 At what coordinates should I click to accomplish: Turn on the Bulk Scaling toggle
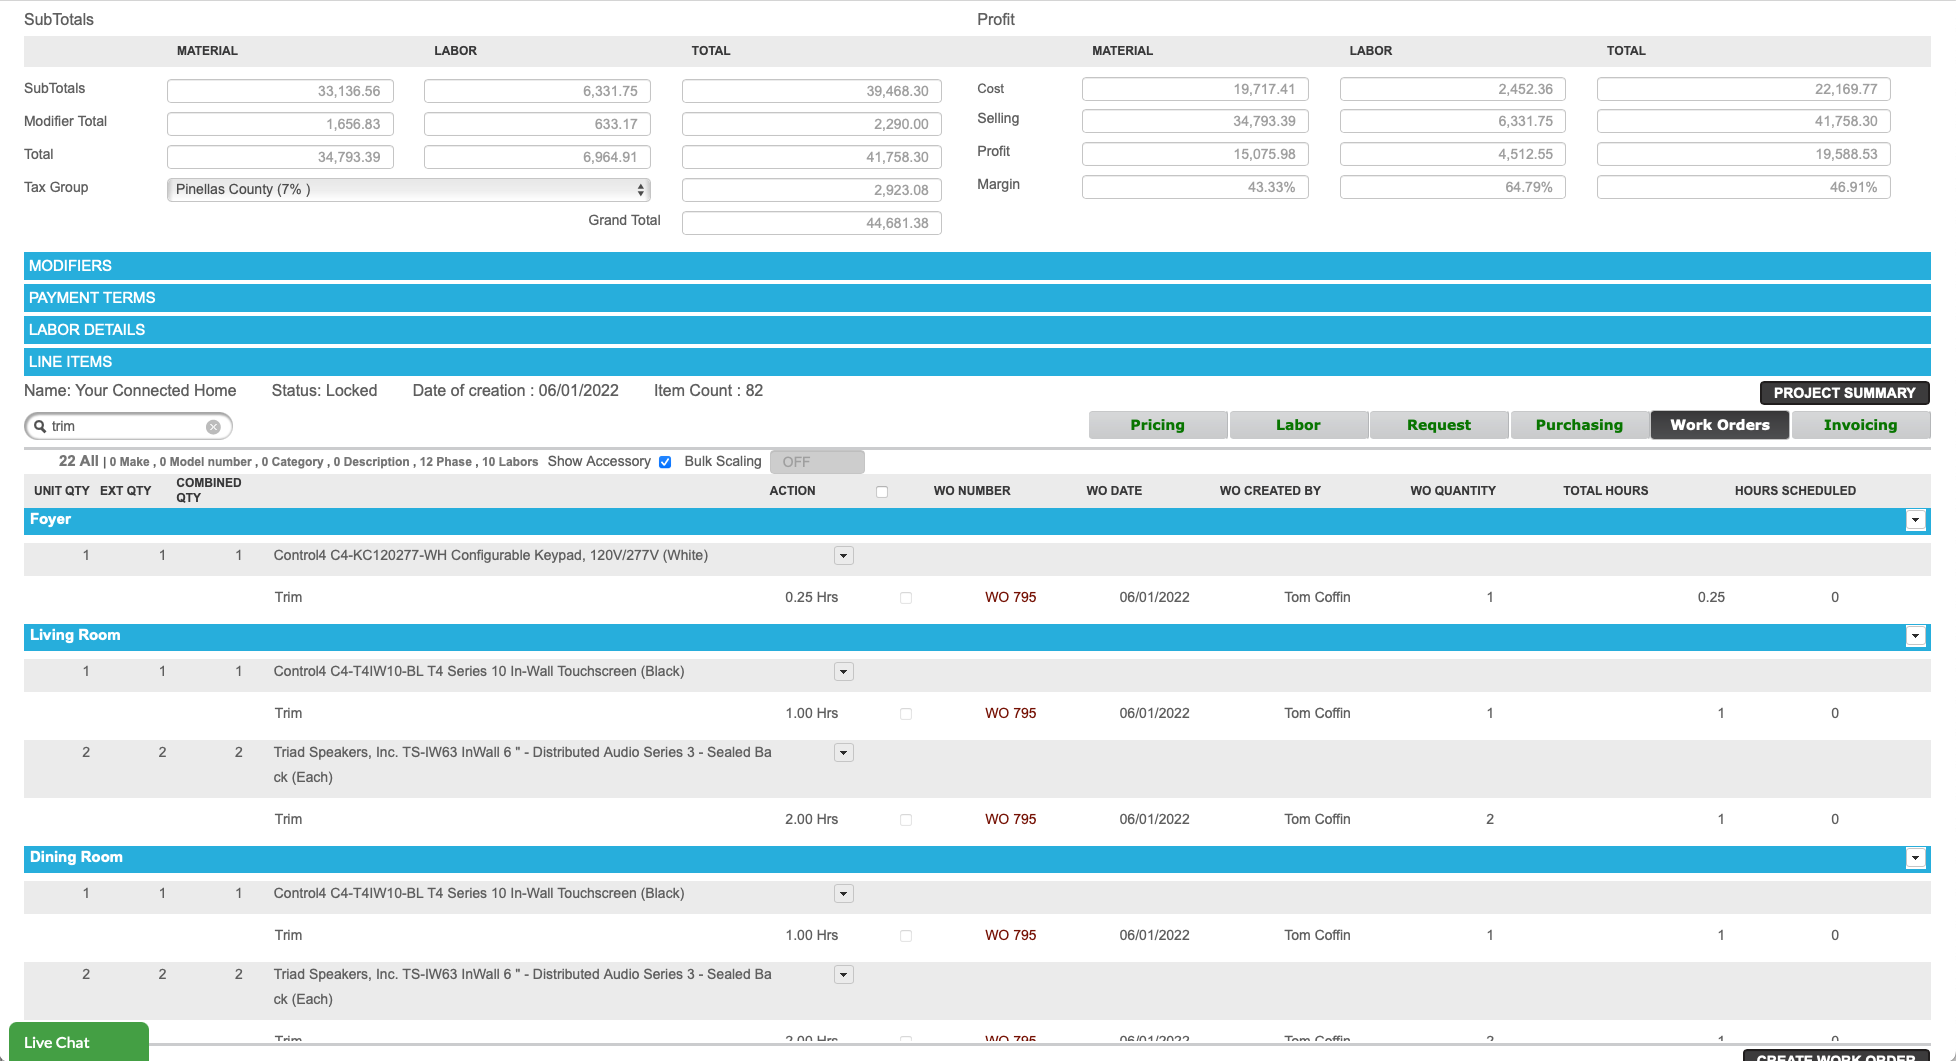click(x=817, y=461)
